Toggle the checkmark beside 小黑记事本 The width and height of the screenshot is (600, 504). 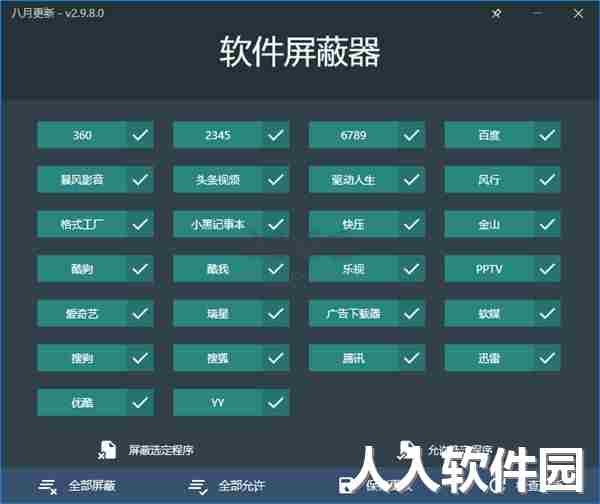(x=276, y=224)
